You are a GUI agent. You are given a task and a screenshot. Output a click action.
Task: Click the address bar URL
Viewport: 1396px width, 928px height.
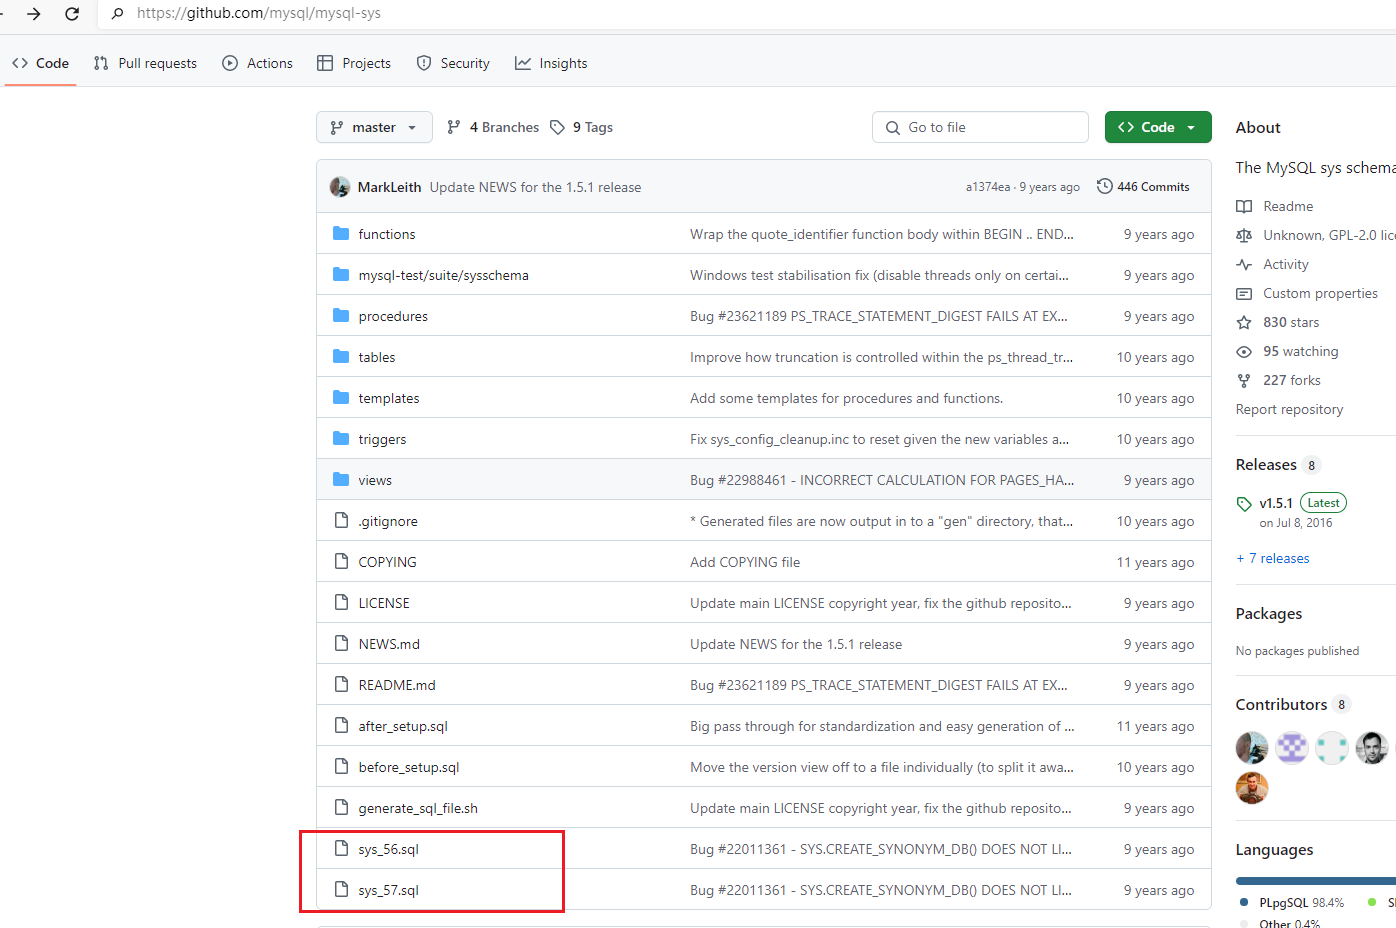[x=259, y=13]
